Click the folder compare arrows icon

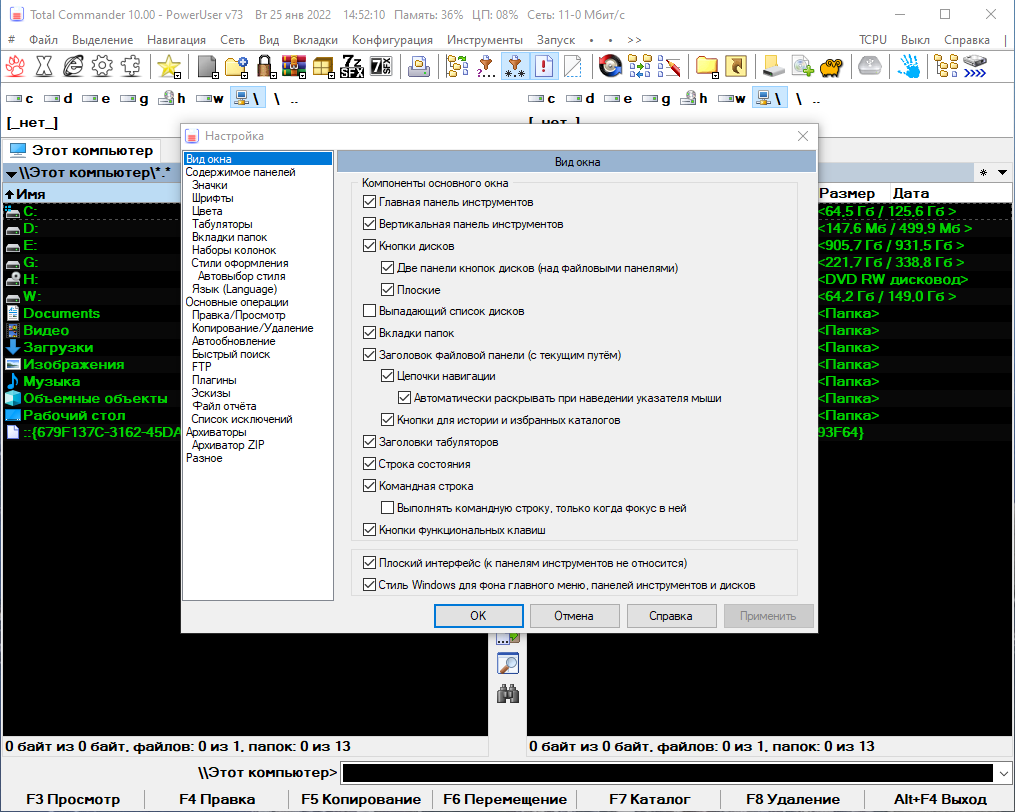tap(640, 66)
